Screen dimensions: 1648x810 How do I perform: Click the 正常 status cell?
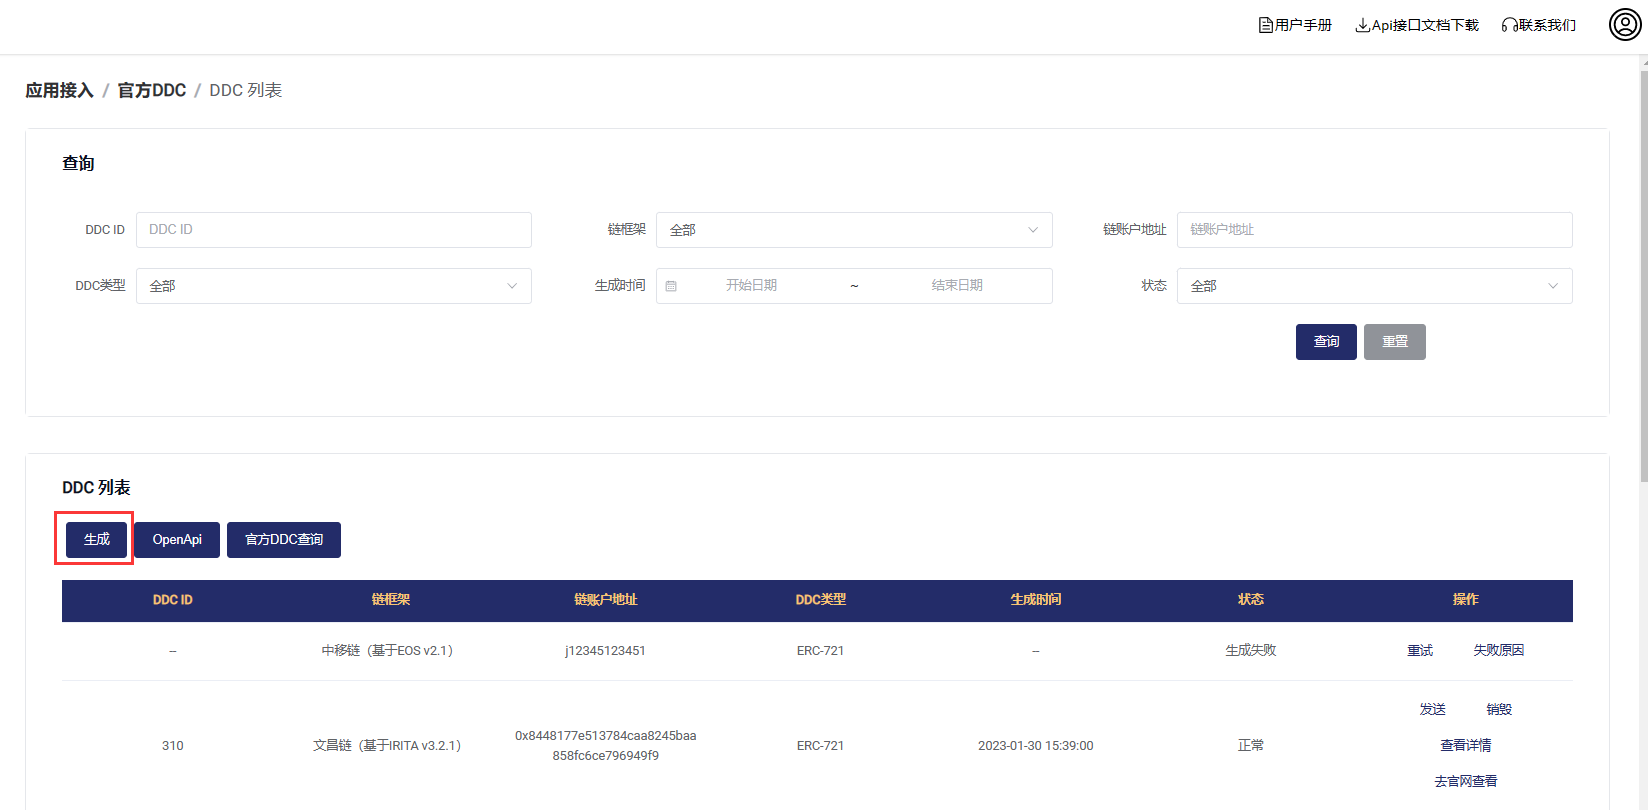pyautogui.click(x=1251, y=746)
